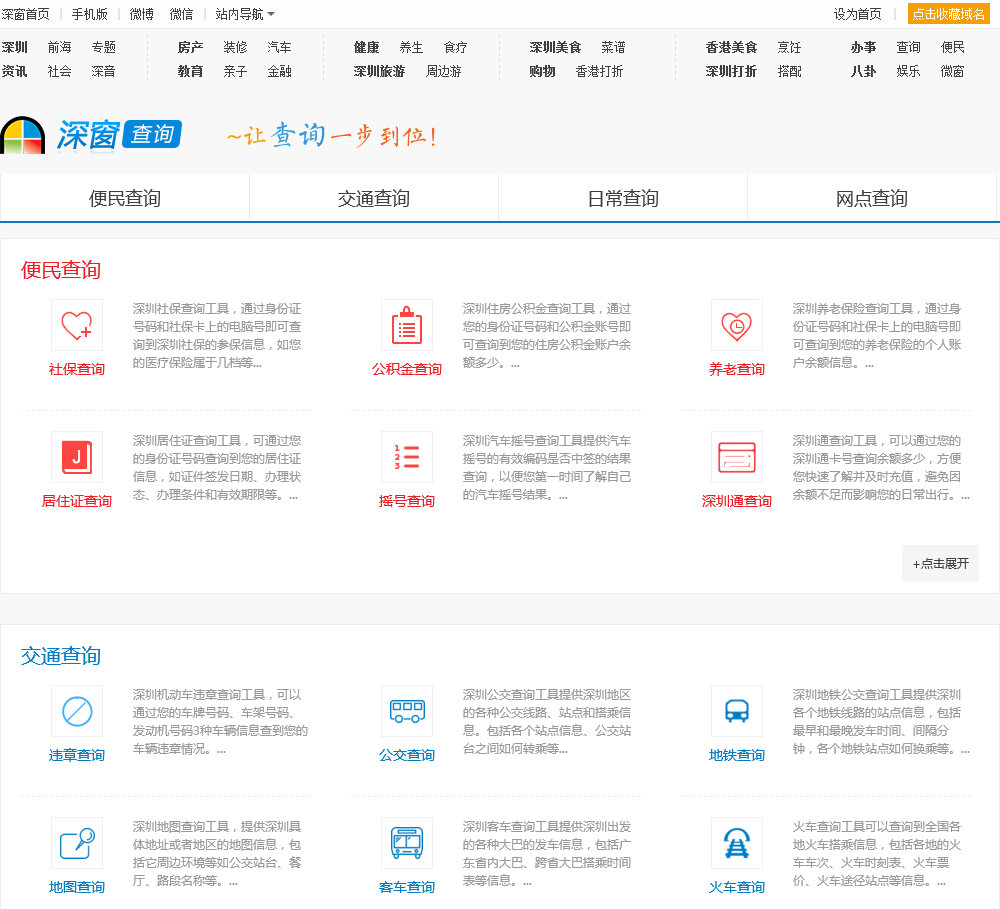Click the orange 点击收藏域名 button

click(948, 14)
